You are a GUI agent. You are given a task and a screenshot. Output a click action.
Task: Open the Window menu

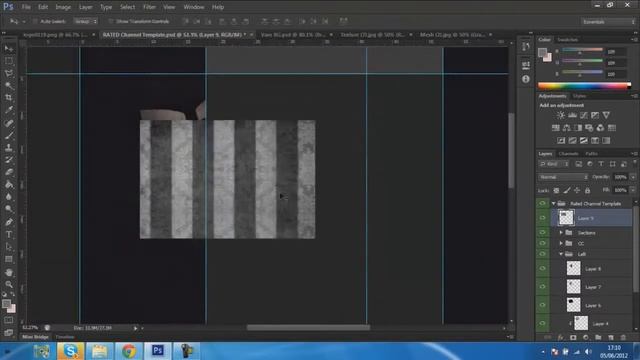coord(193,7)
